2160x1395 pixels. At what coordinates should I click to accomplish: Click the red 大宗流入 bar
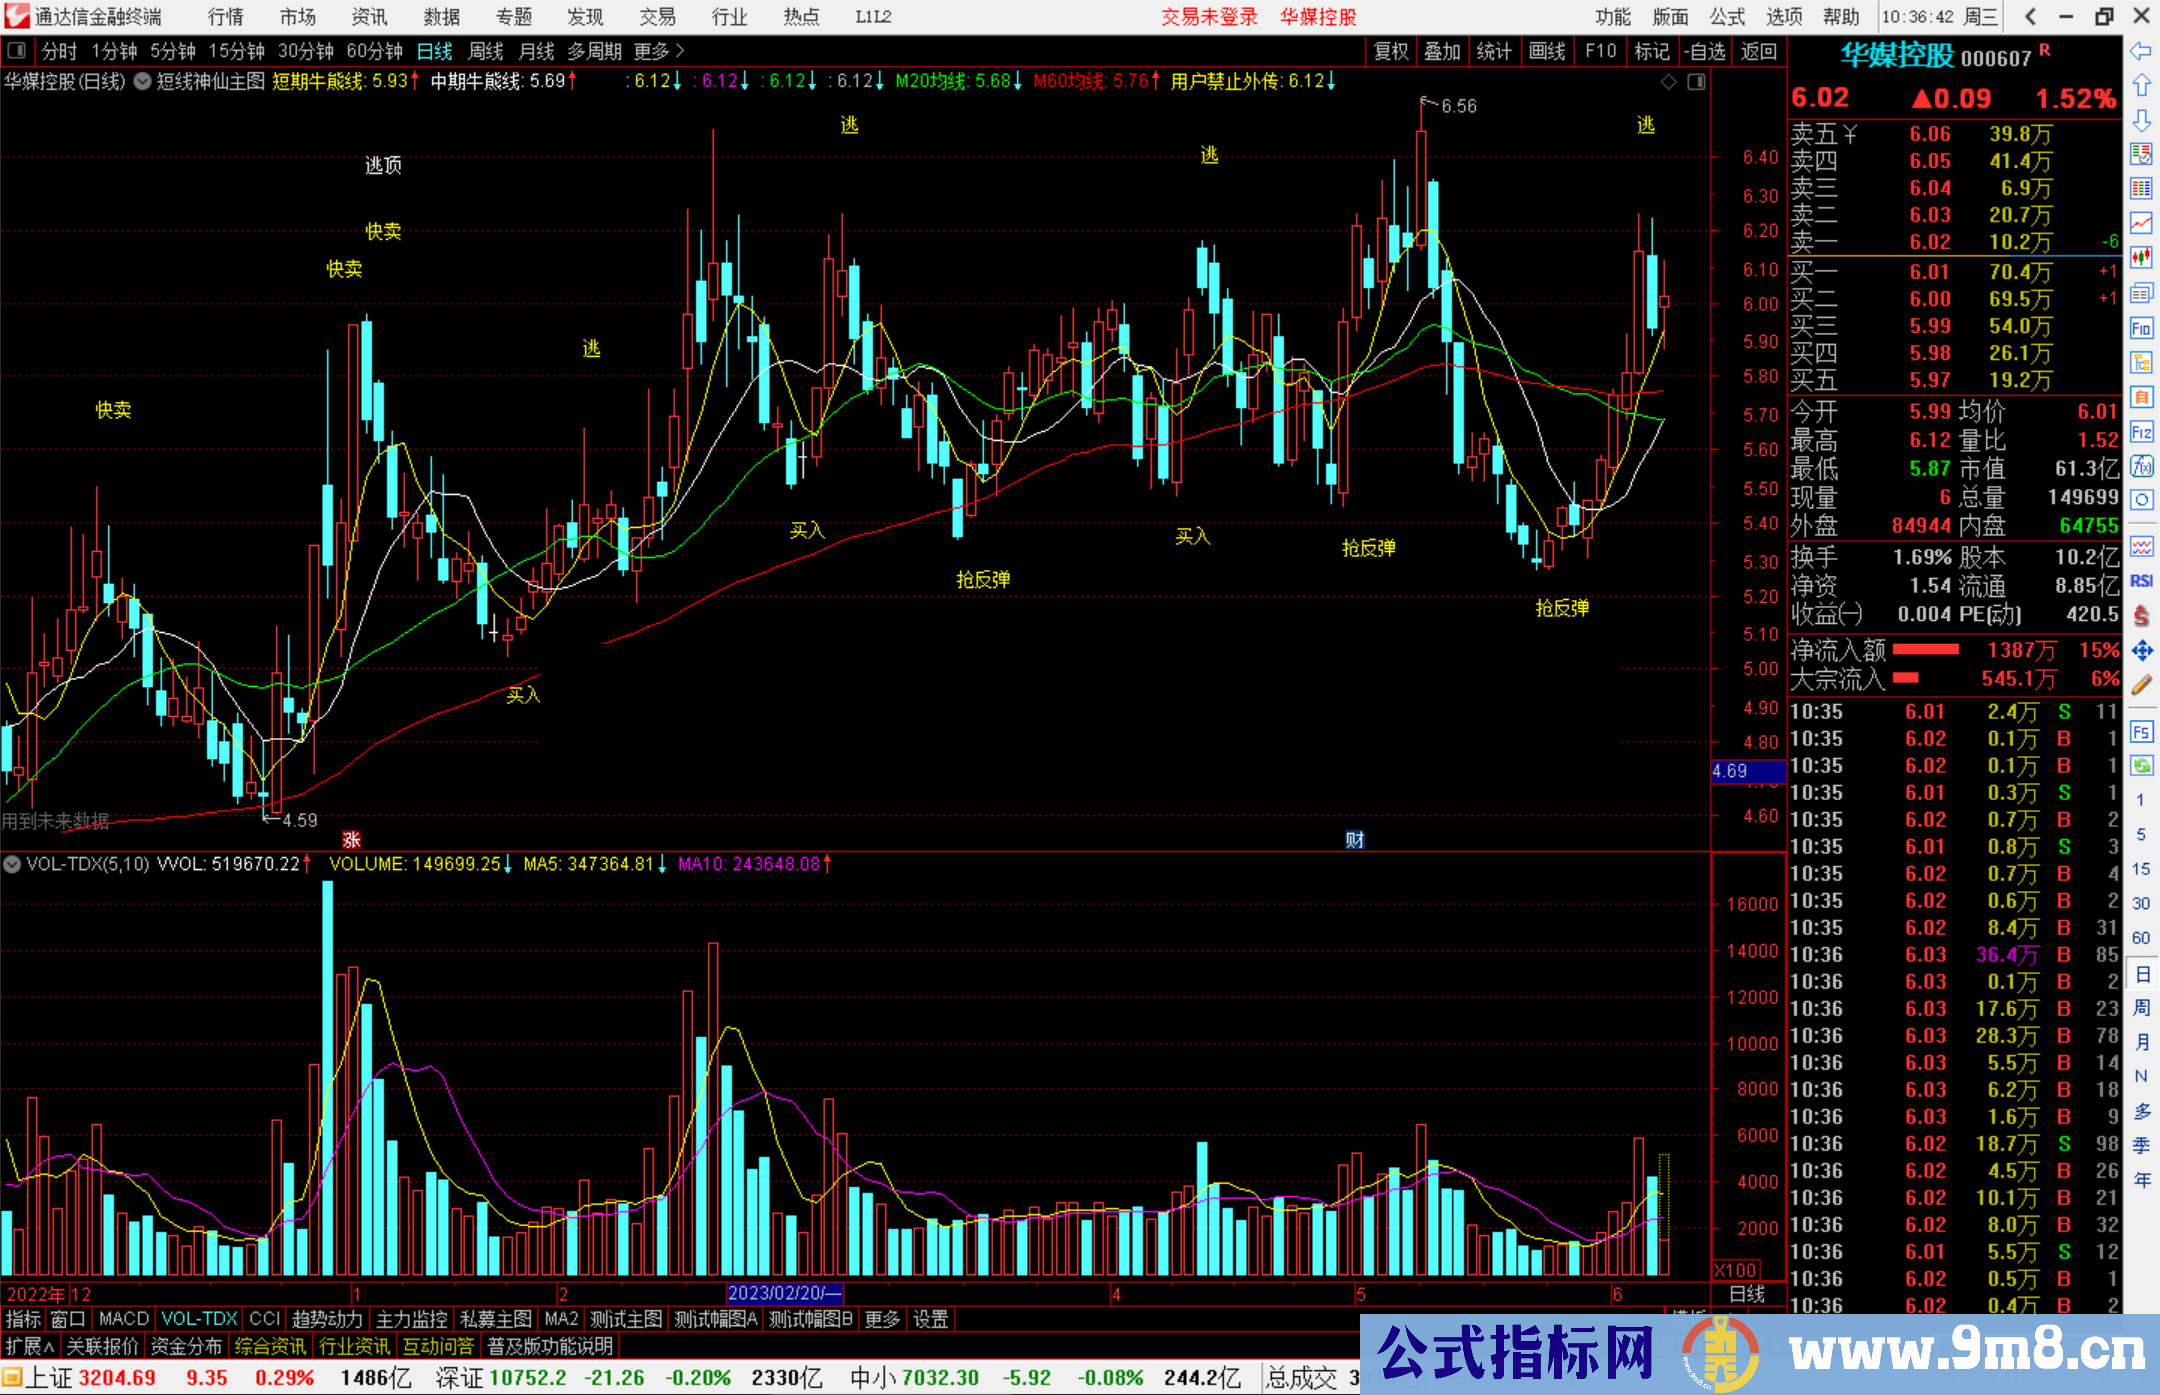coord(1905,678)
